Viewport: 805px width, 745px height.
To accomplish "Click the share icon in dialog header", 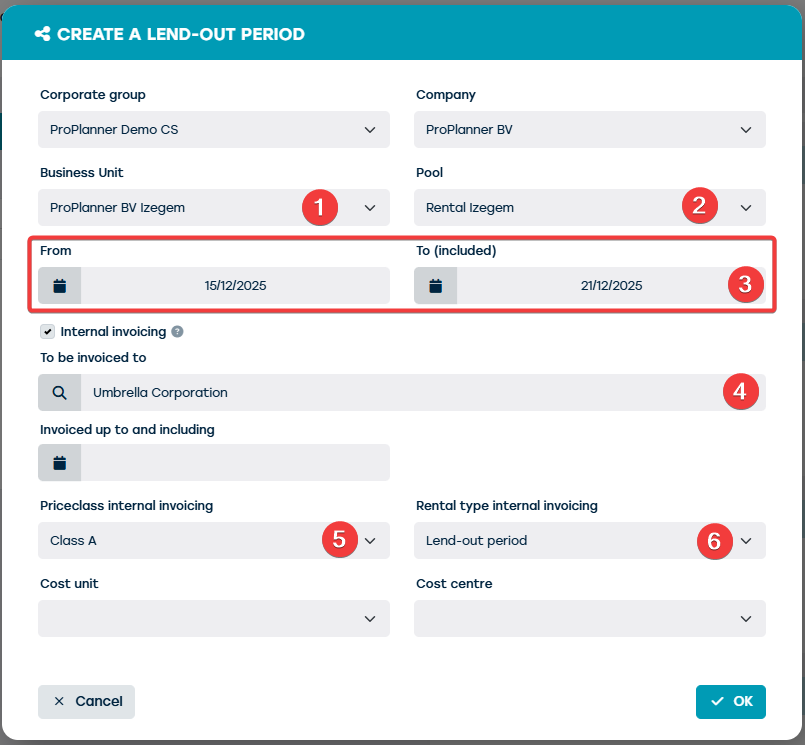I will (43, 34).
